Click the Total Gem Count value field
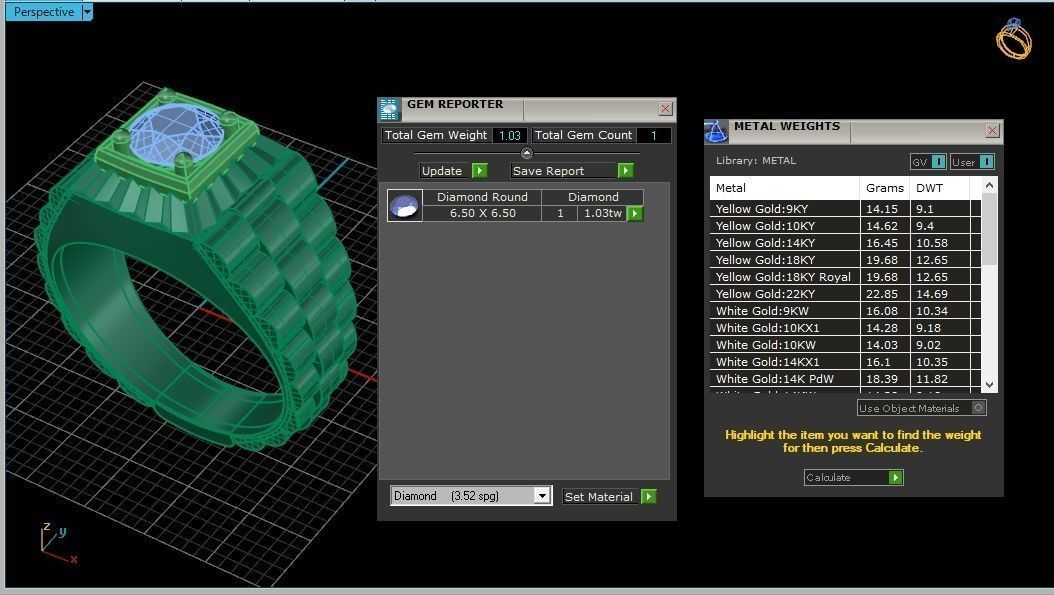The image size is (1054, 595). click(x=653, y=135)
